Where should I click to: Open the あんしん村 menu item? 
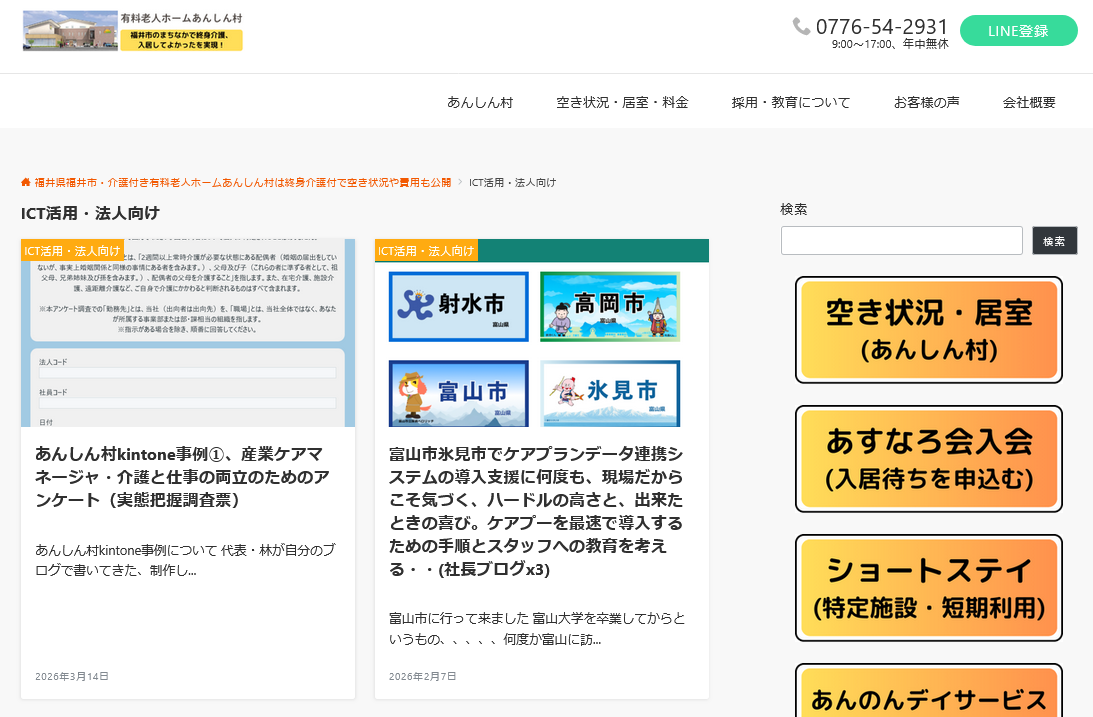(x=480, y=102)
